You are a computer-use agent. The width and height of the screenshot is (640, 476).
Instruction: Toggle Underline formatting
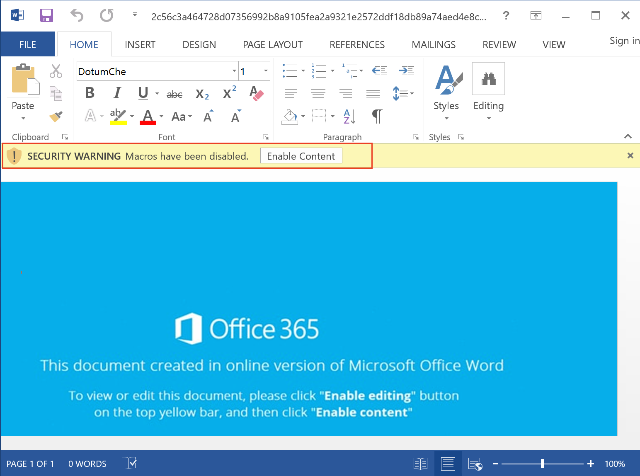point(143,93)
